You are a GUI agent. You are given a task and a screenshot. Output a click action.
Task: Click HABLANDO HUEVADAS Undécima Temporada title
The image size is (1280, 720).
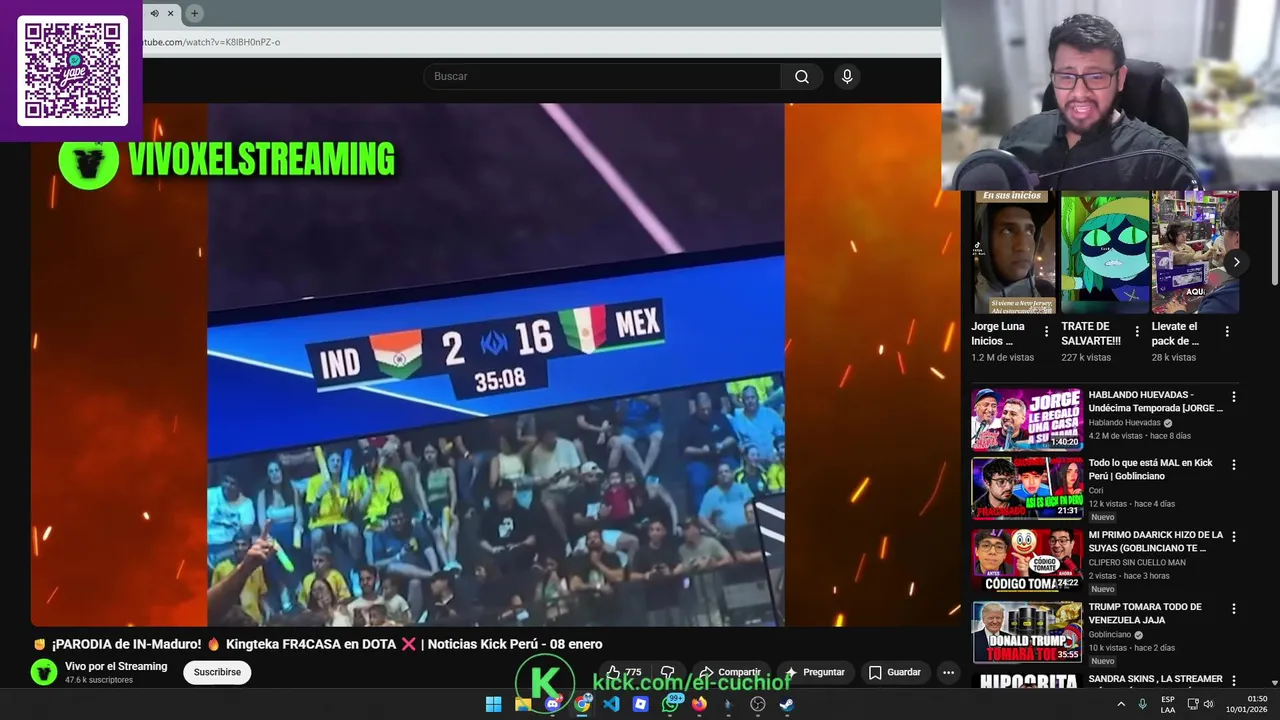pos(1156,401)
